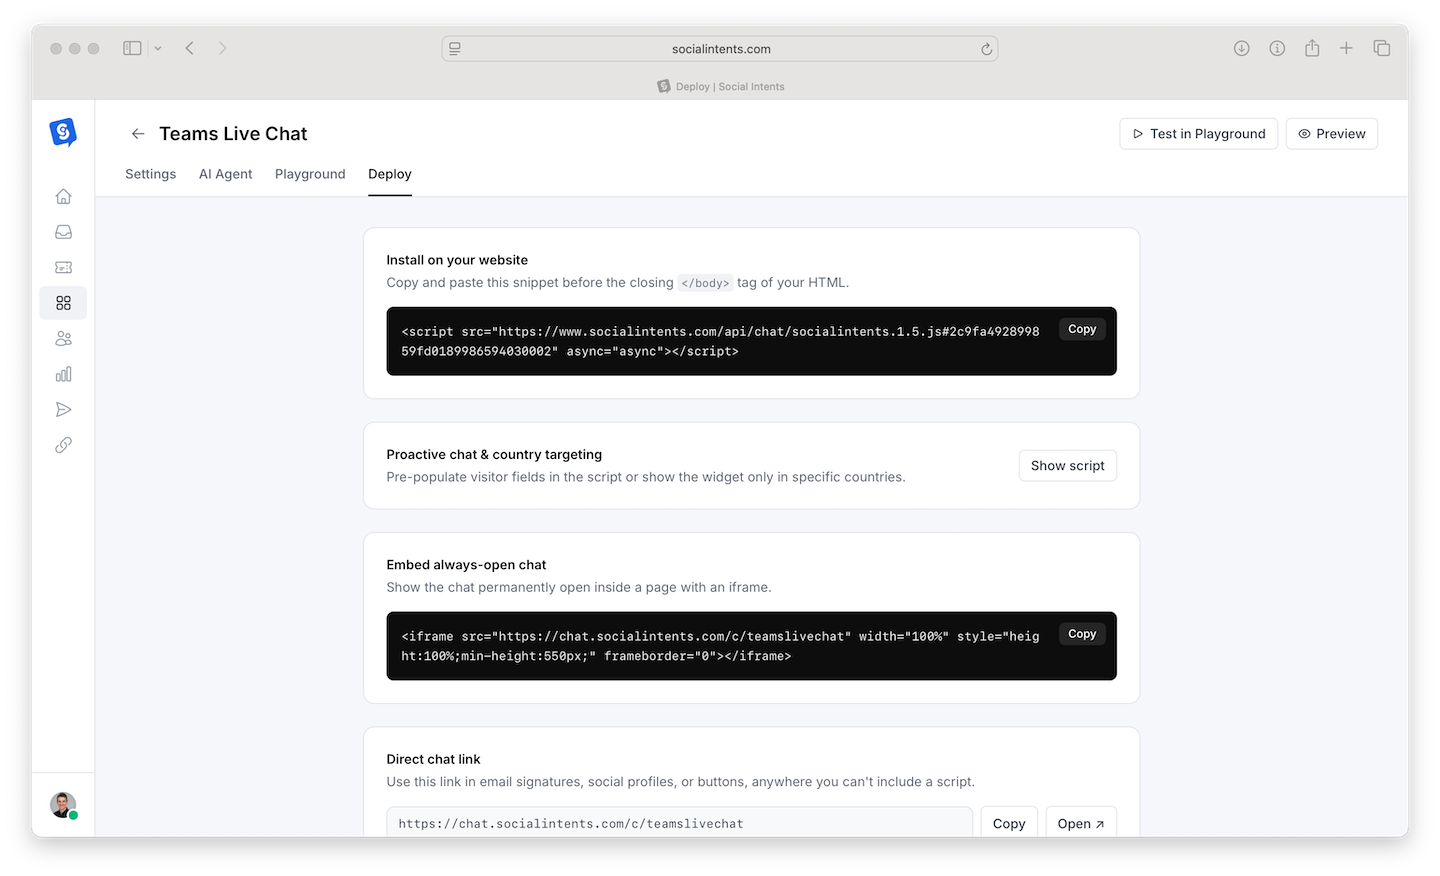Click the Safari back navigation arrow

point(189,48)
